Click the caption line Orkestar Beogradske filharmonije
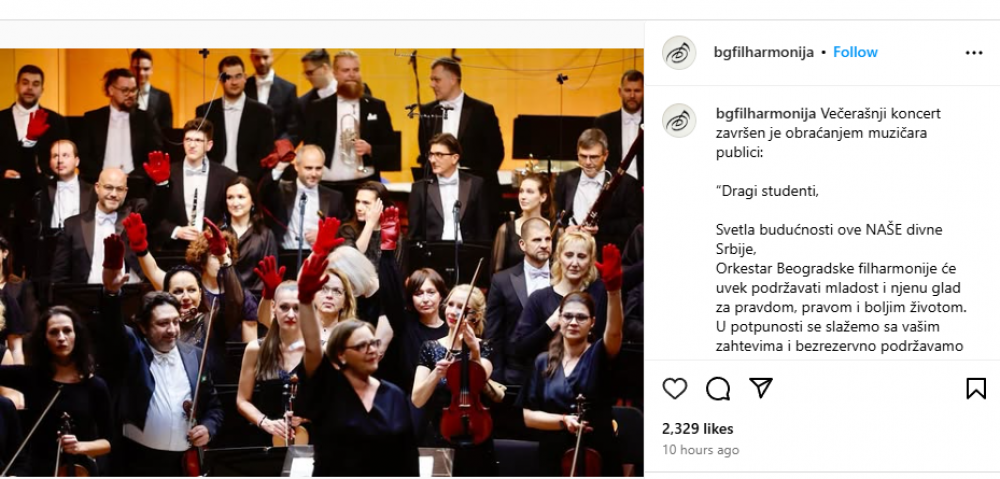 836,269
